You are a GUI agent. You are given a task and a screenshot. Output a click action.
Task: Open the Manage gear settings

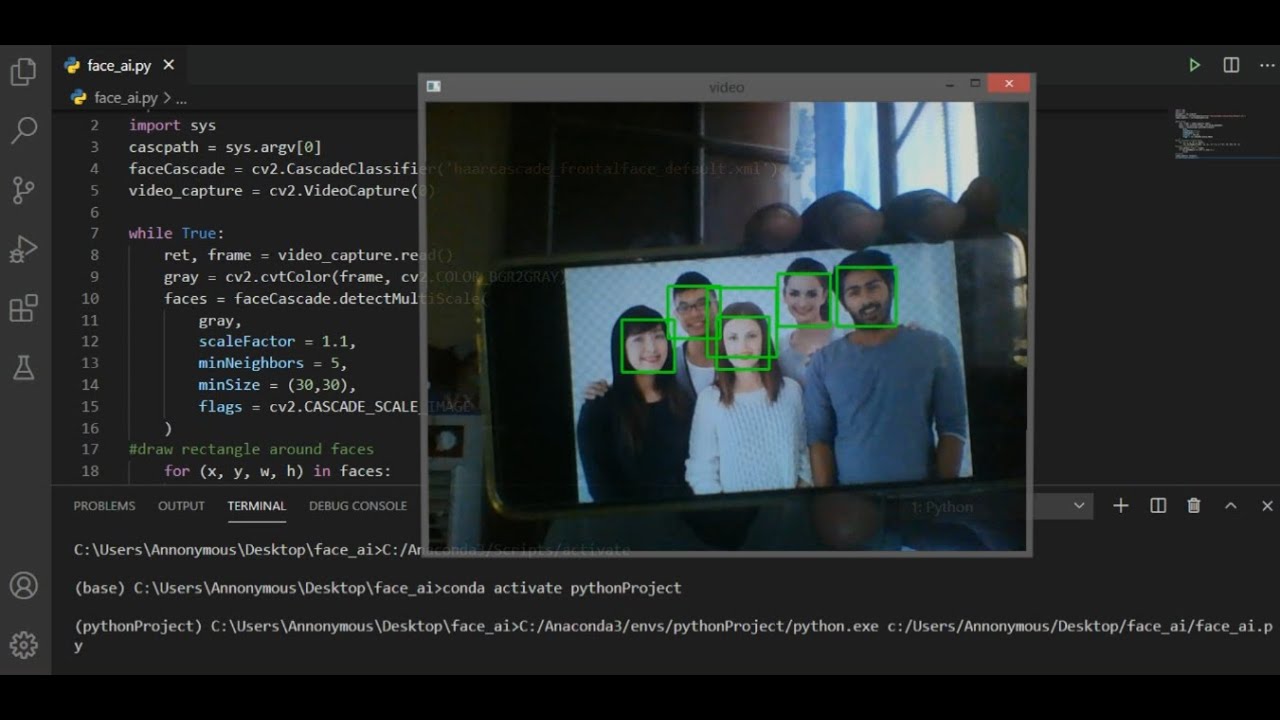click(23, 645)
